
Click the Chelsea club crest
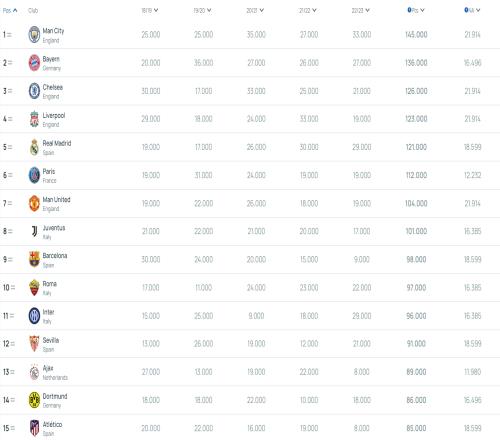pos(34,91)
